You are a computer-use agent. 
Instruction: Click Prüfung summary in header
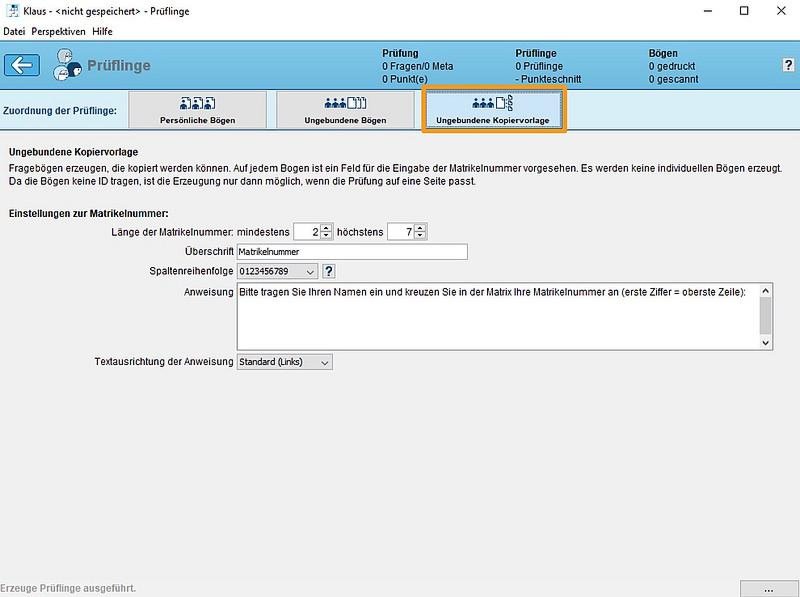(417, 66)
